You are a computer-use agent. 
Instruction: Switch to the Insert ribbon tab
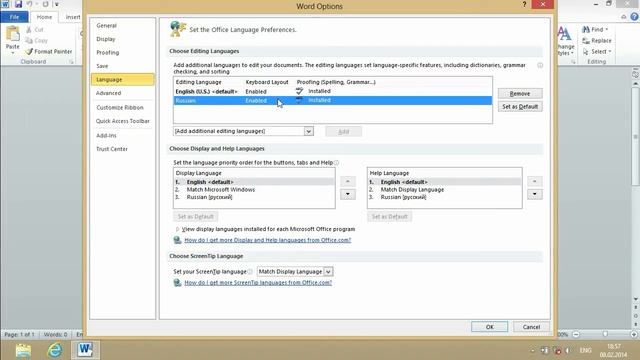pyautogui.click(x=73, y=17)
